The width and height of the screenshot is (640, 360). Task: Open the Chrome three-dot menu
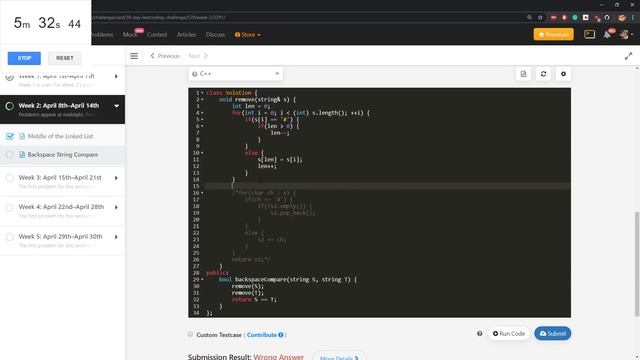click(x=633, y=18)
